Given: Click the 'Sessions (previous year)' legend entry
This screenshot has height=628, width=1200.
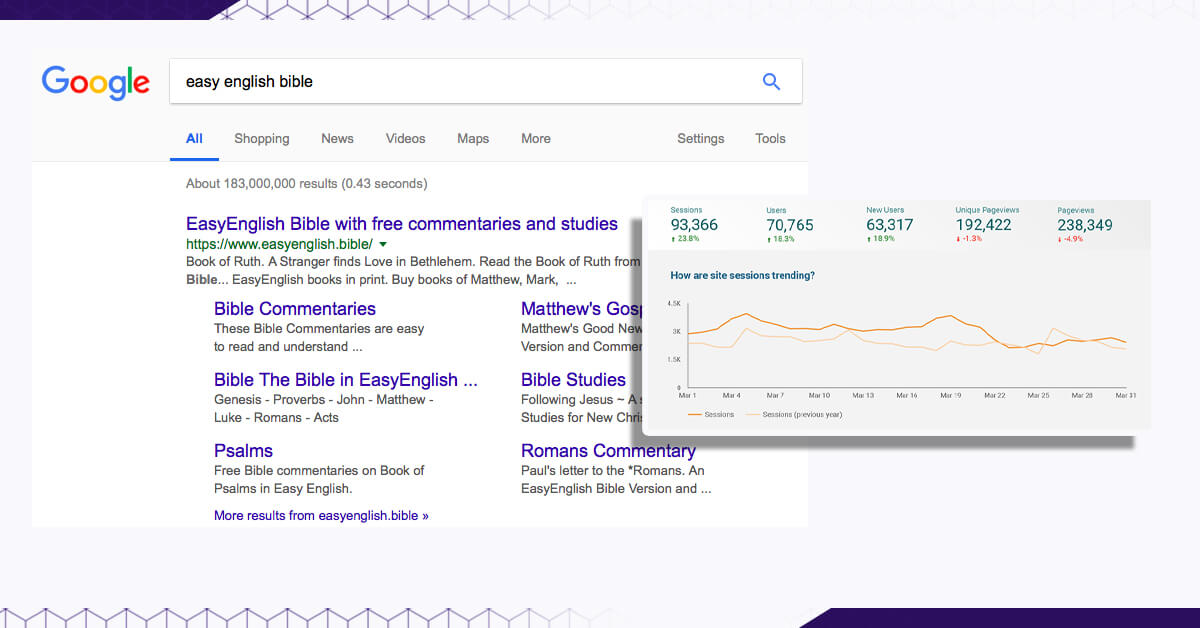Looking at the screenshot, I should pyautogui.click(x=794, y=414).
